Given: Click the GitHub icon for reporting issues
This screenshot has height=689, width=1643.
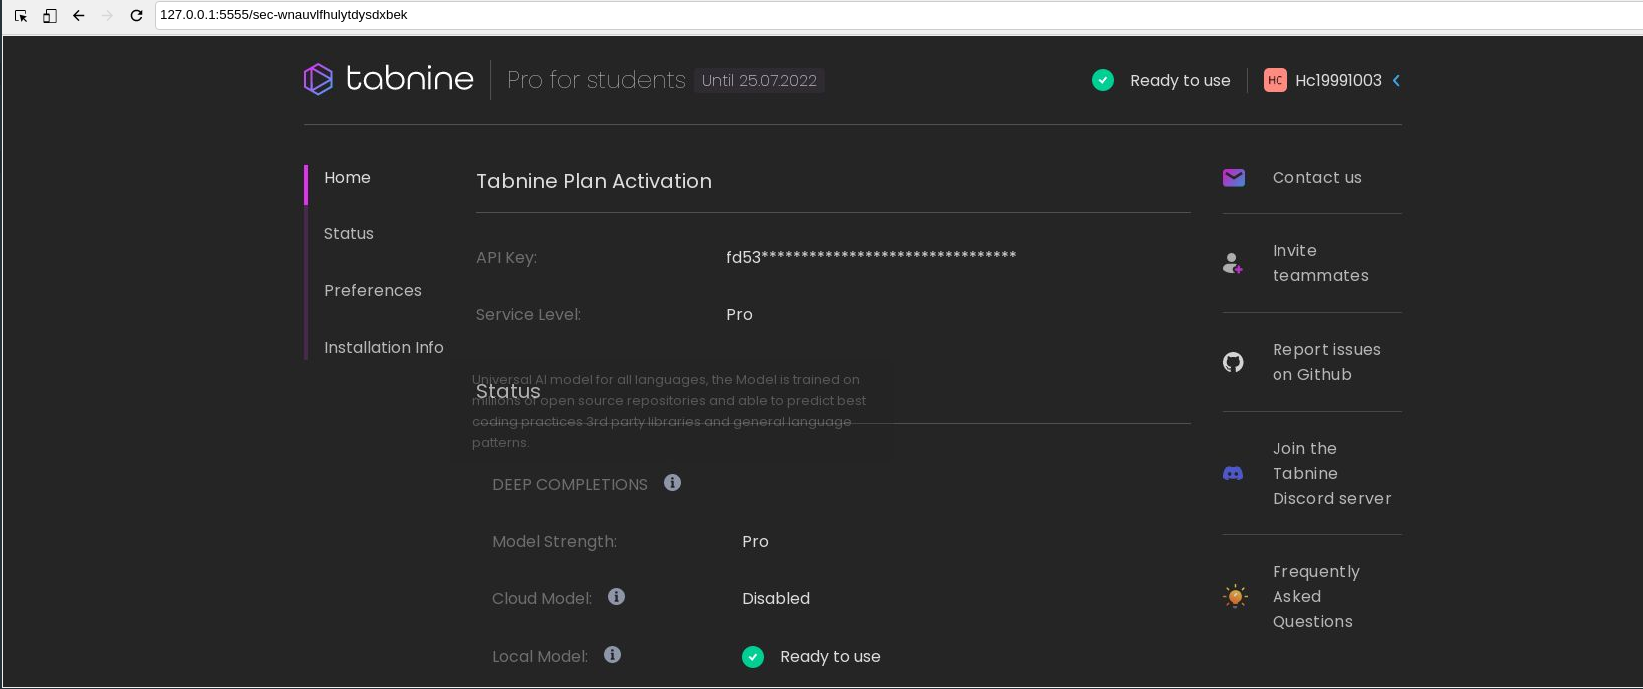Looking at the screenshot, I should [1233, 362].
